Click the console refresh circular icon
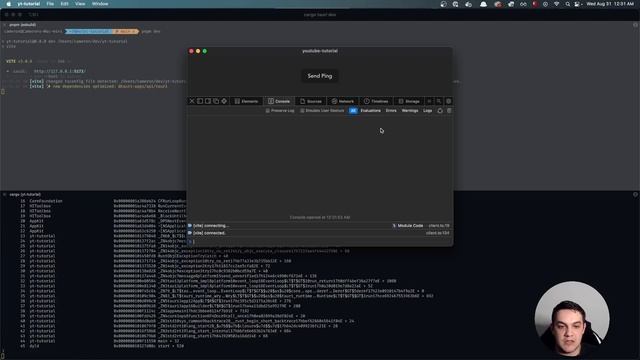Viewport: 640px width, 360px height. point(440,111)
